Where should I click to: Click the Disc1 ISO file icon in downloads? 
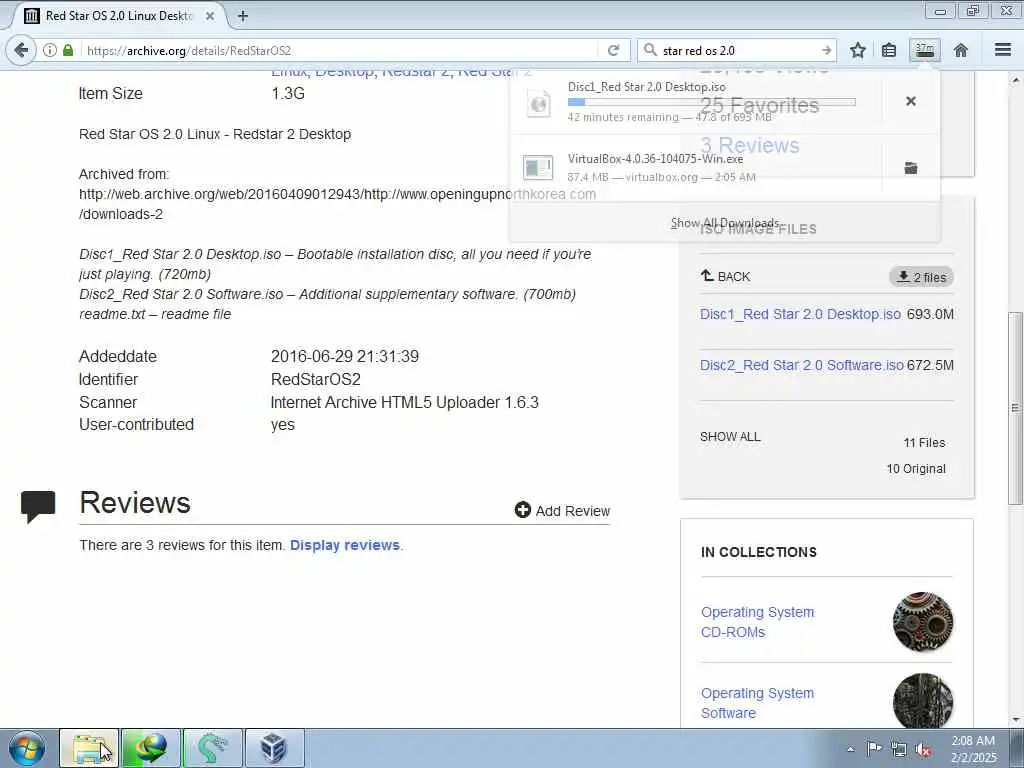[x=539, y=103]
